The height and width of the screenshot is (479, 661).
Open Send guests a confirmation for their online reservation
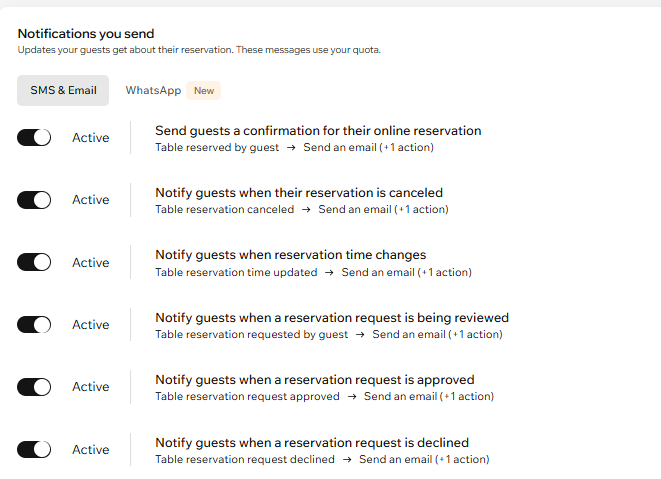coord(318,131)
